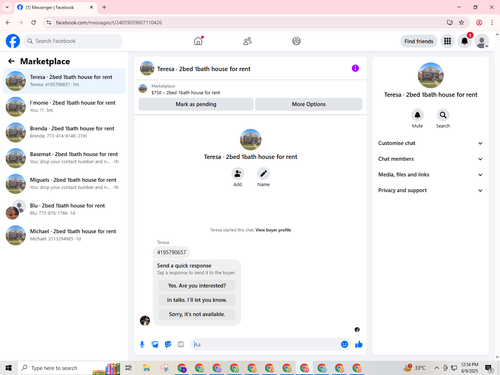Open Miguels' conversation in the list
Image resolution: width=500 pixels, height=375 pixels.
point(64,183)
